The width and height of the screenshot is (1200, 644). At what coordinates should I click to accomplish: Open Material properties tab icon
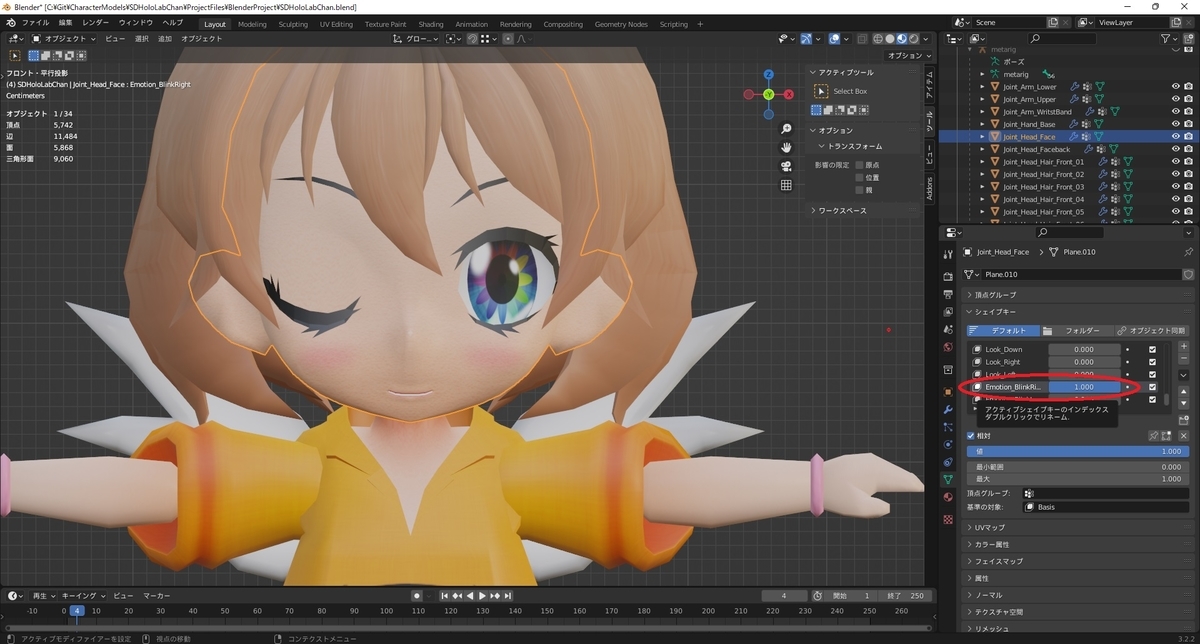[948, 497]
